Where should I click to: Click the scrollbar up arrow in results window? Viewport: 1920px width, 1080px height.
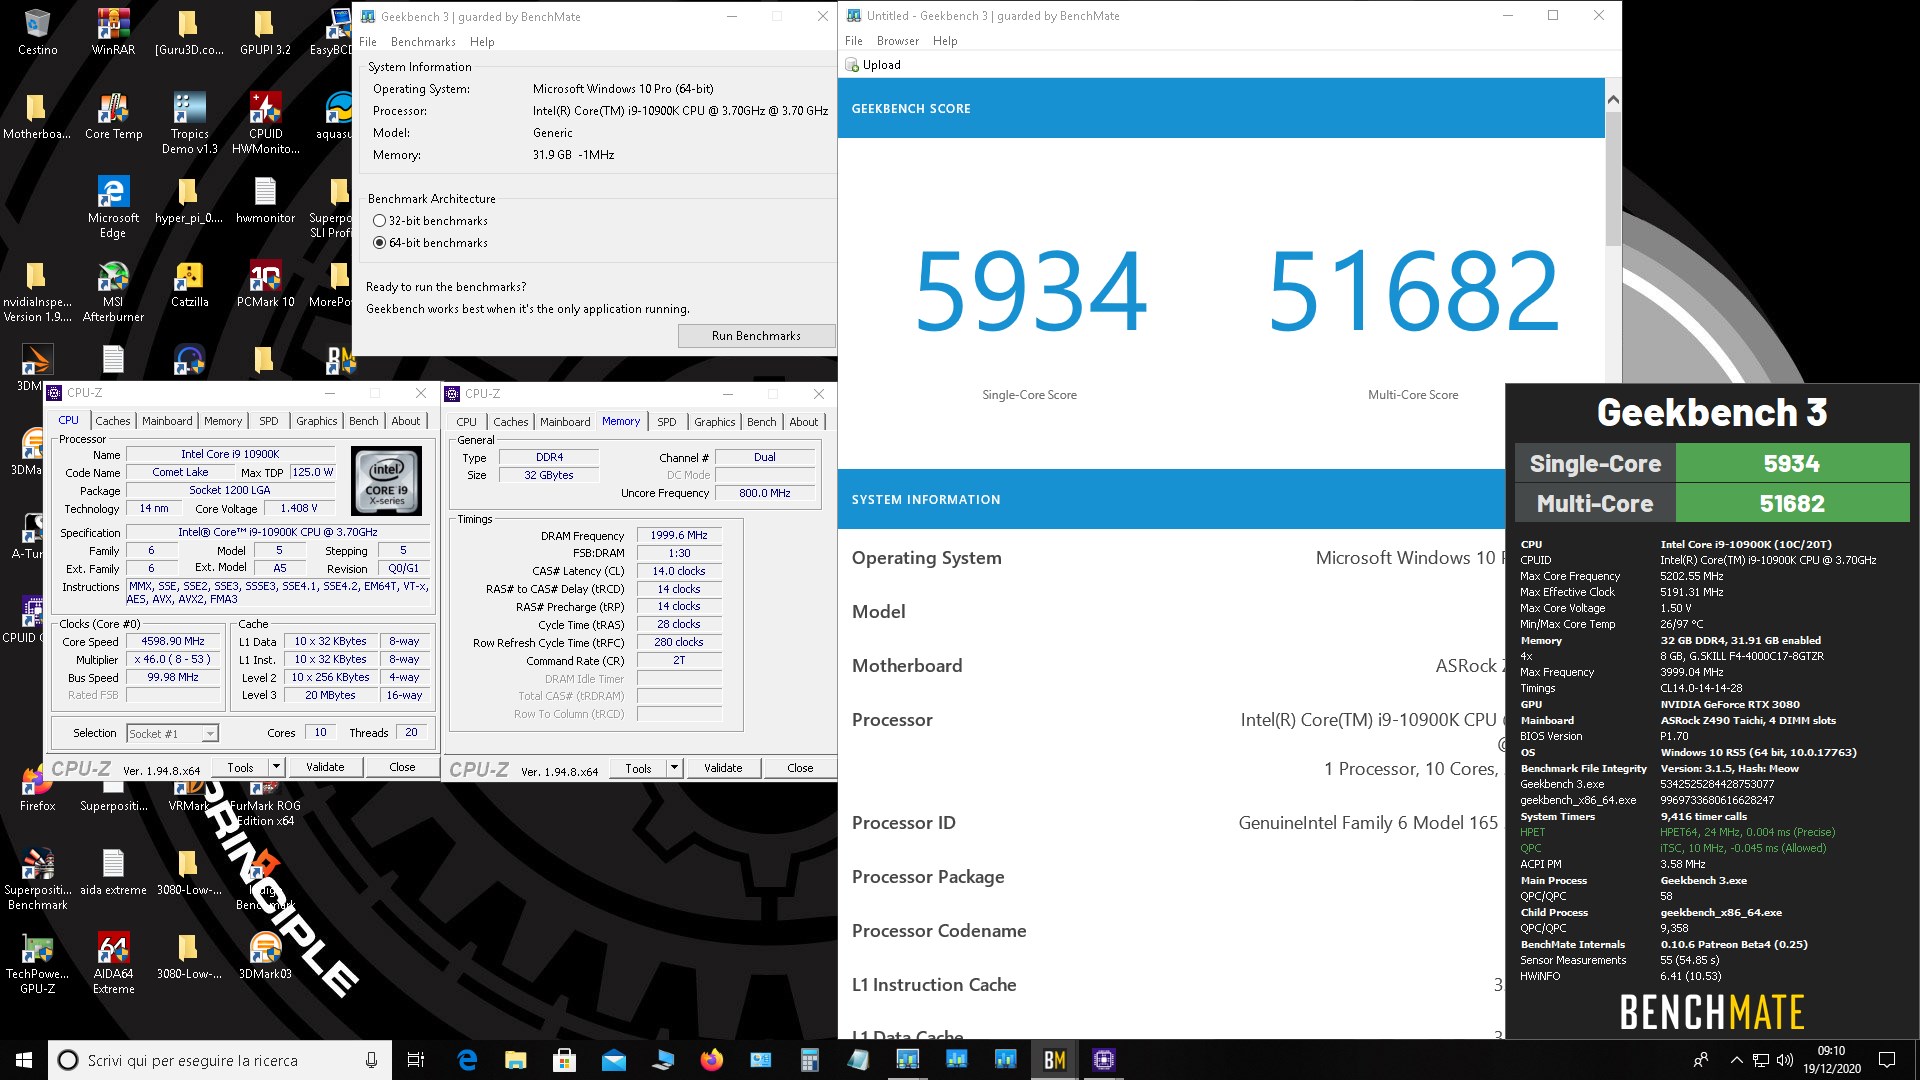tap(1612, 99)
